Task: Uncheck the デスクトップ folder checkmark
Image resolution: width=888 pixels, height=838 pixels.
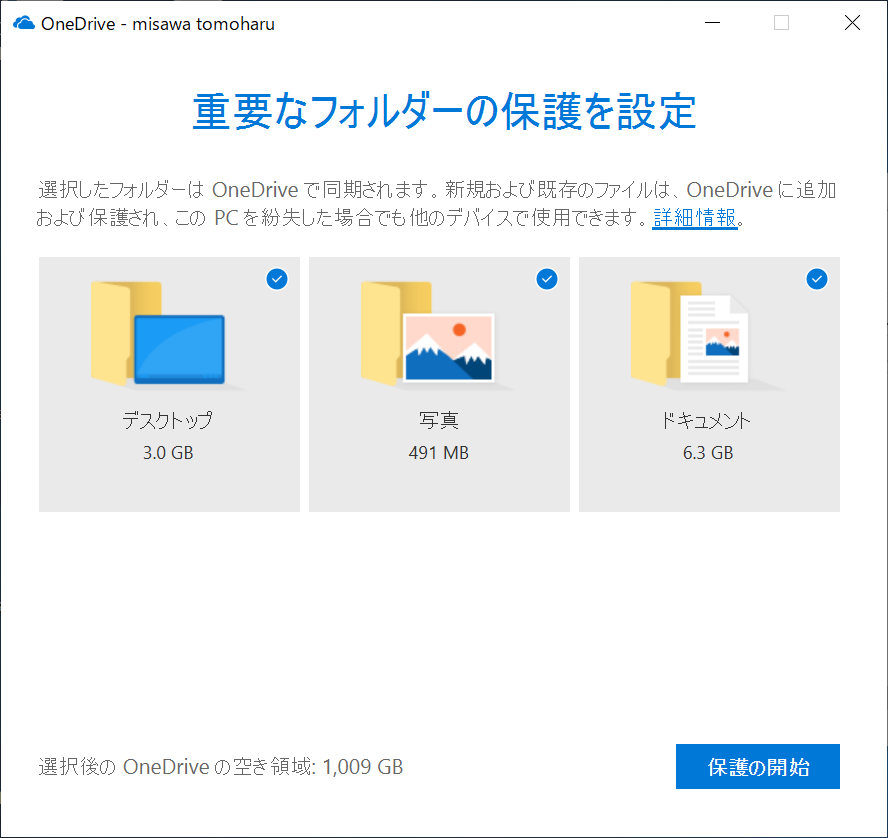Action: coord(277,279)
